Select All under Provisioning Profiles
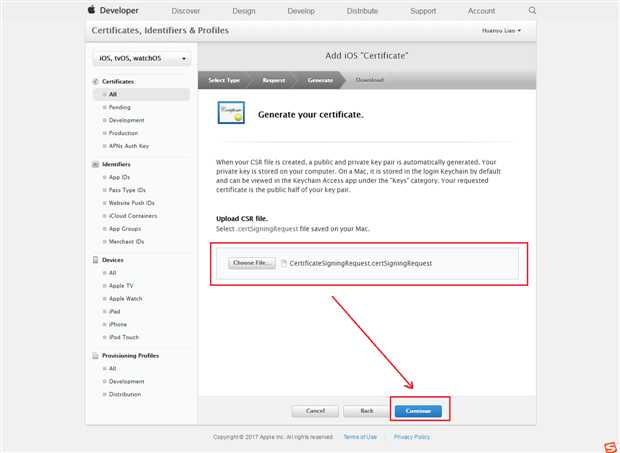This screenshot has width=620, height=453. tap(113, 369)
